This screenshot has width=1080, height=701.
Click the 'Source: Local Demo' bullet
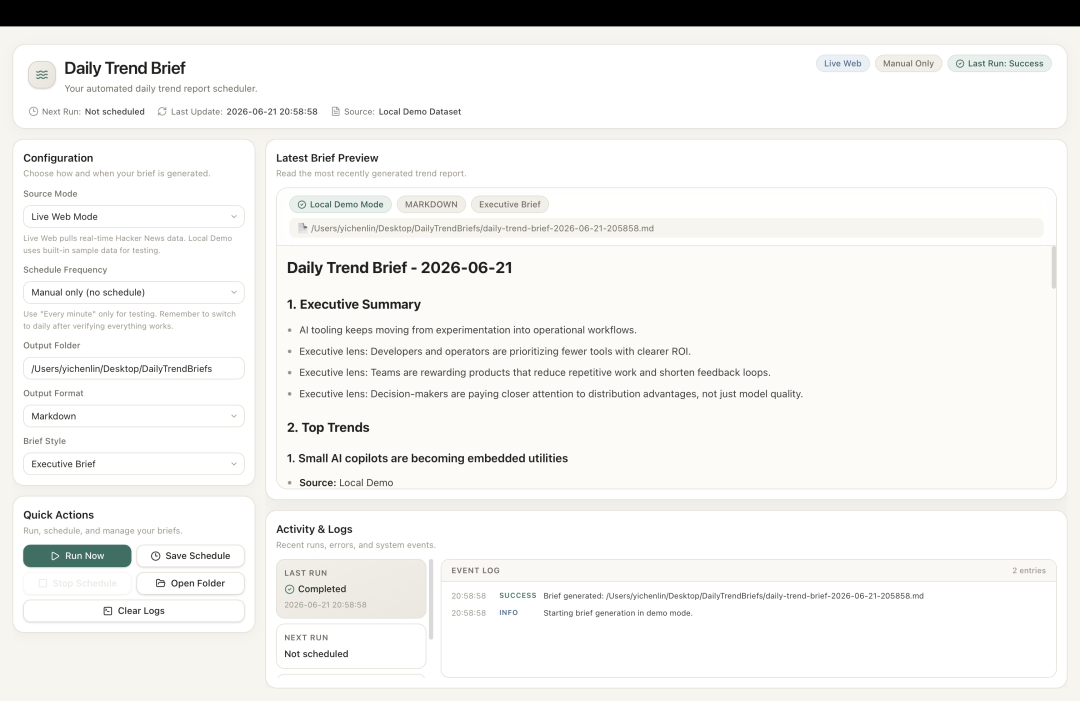point(346,483)
